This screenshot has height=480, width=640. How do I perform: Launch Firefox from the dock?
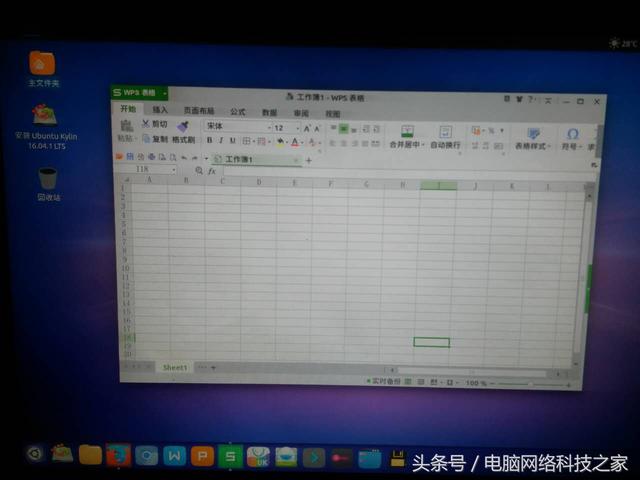click(x=118, y=455)
